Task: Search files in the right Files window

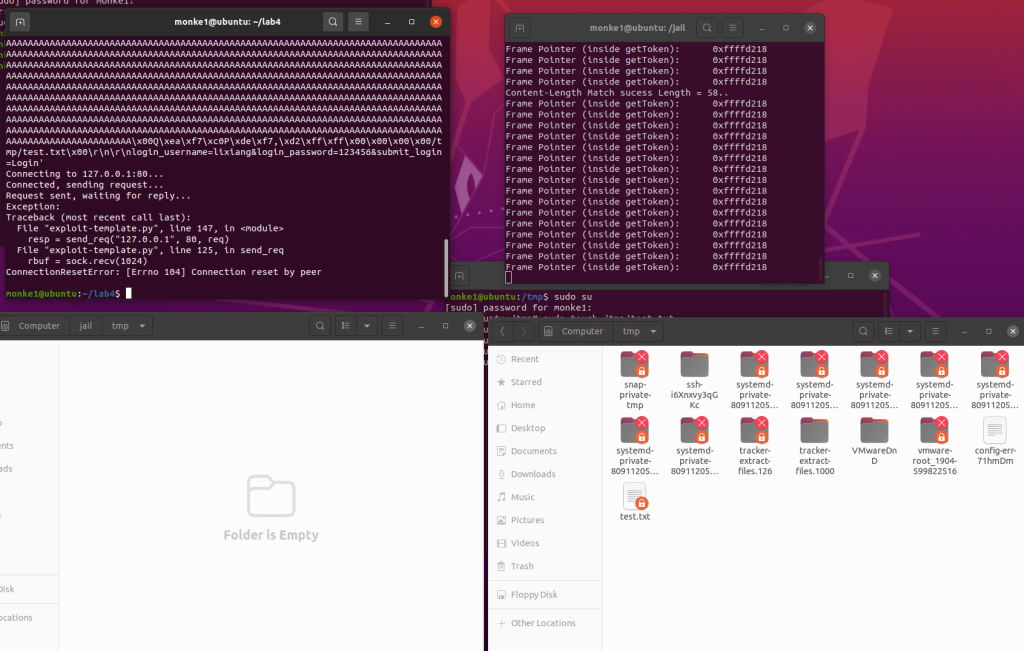Action: [x=863, y=331]
